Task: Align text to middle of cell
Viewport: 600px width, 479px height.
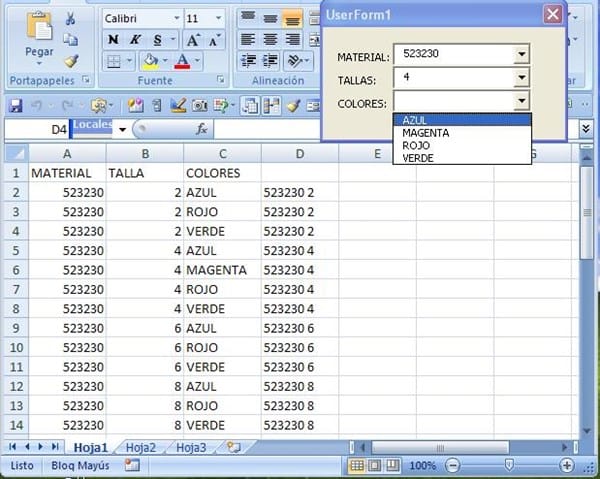Action: 270,17
